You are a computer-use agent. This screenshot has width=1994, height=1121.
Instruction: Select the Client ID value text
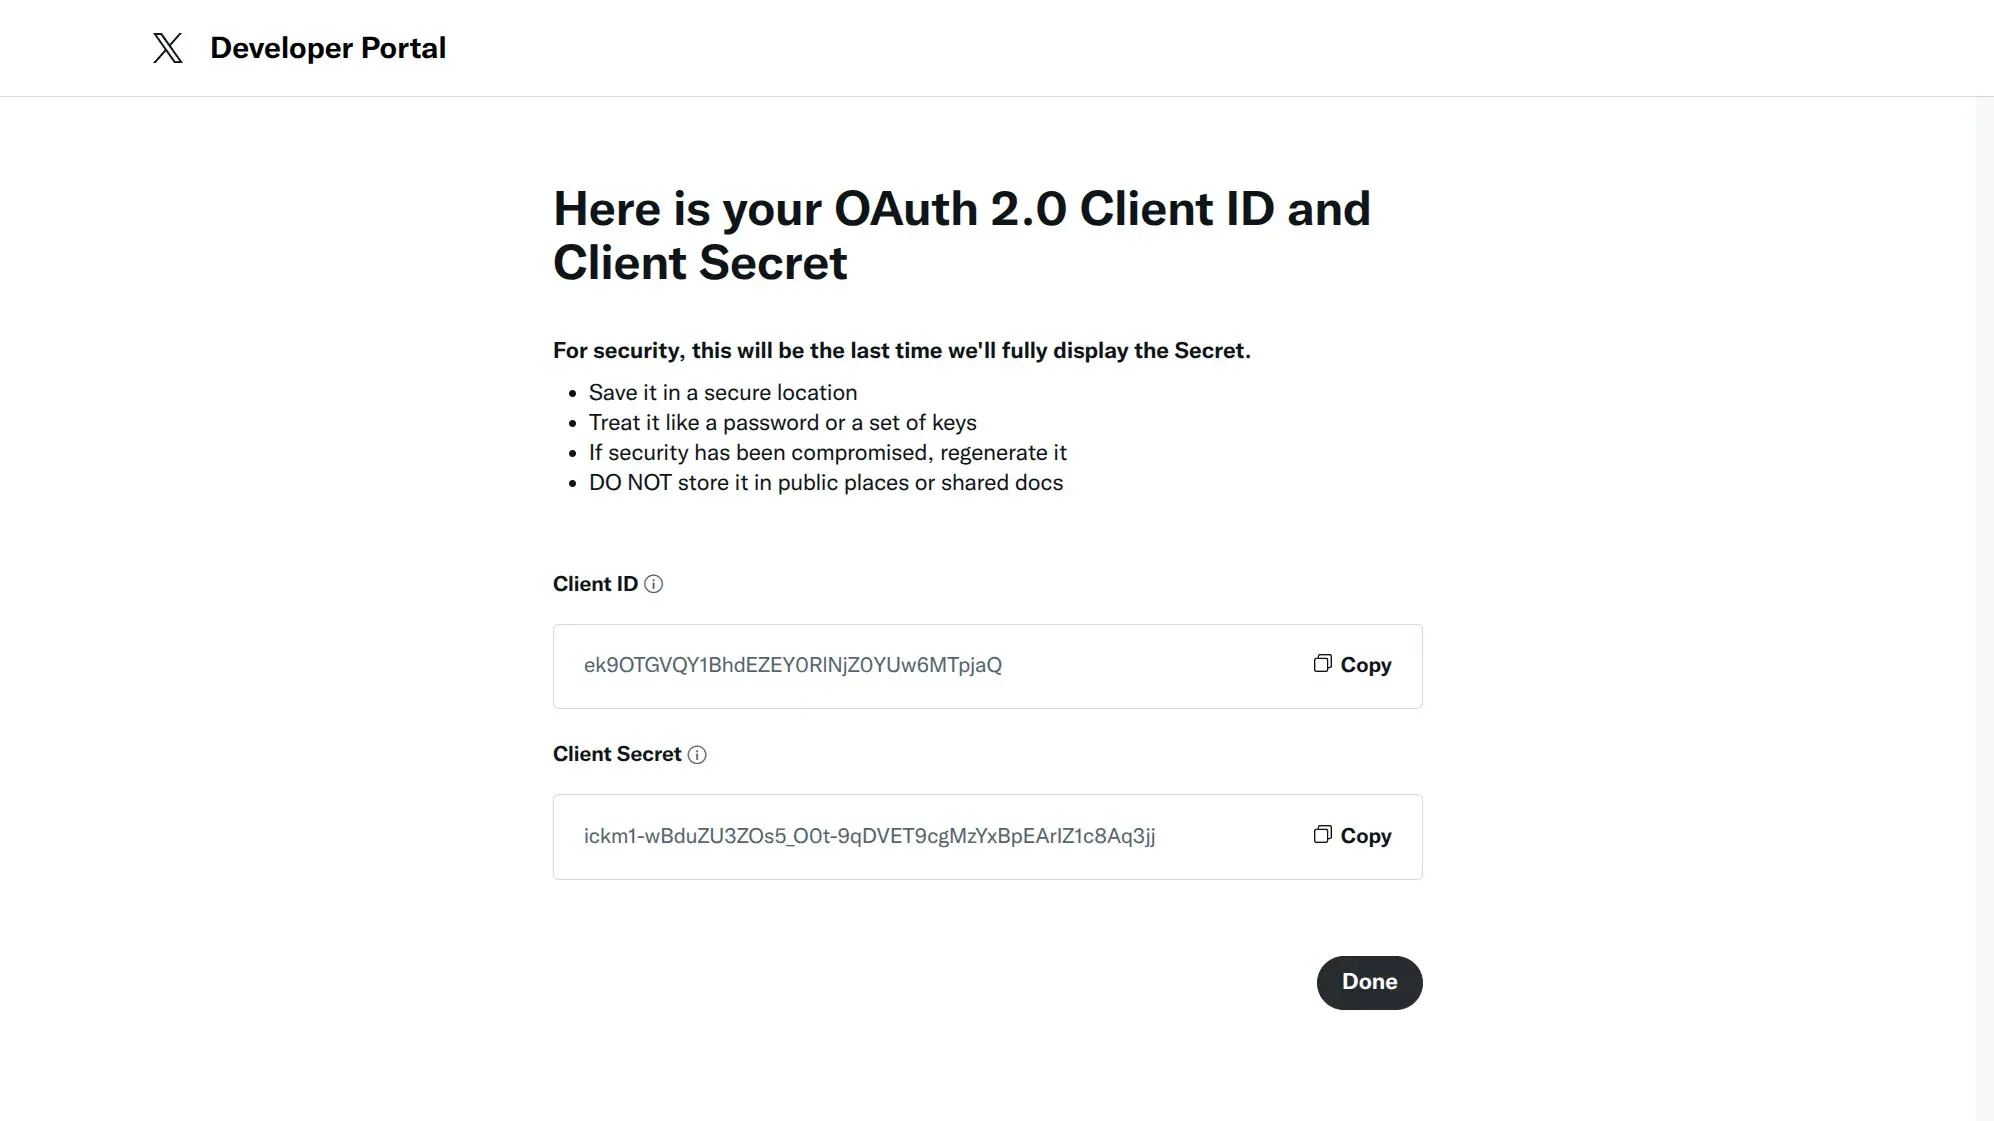click(792, 666)
